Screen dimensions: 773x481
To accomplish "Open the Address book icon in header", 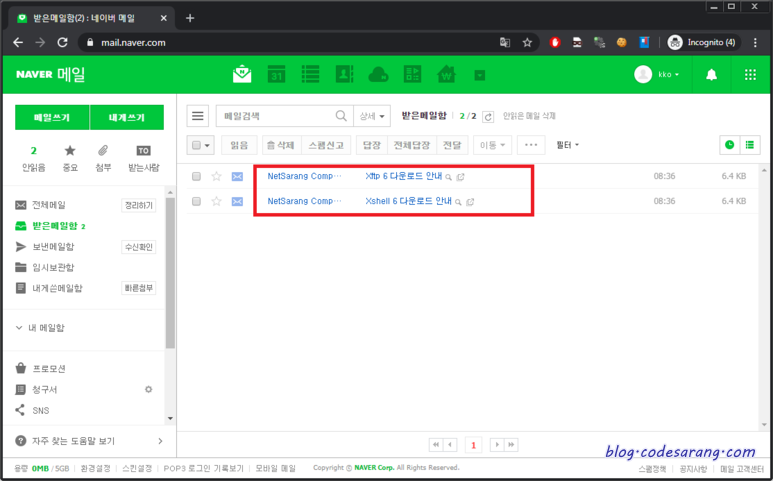I will (344, 74).
